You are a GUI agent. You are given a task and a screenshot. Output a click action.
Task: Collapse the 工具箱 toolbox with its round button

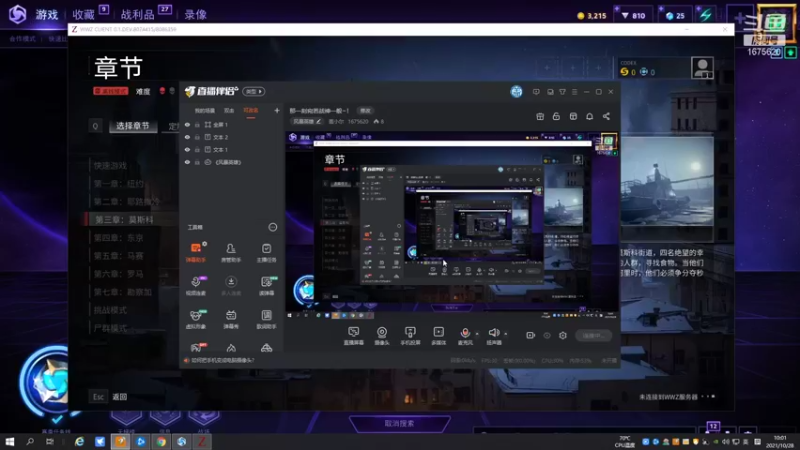273,227
